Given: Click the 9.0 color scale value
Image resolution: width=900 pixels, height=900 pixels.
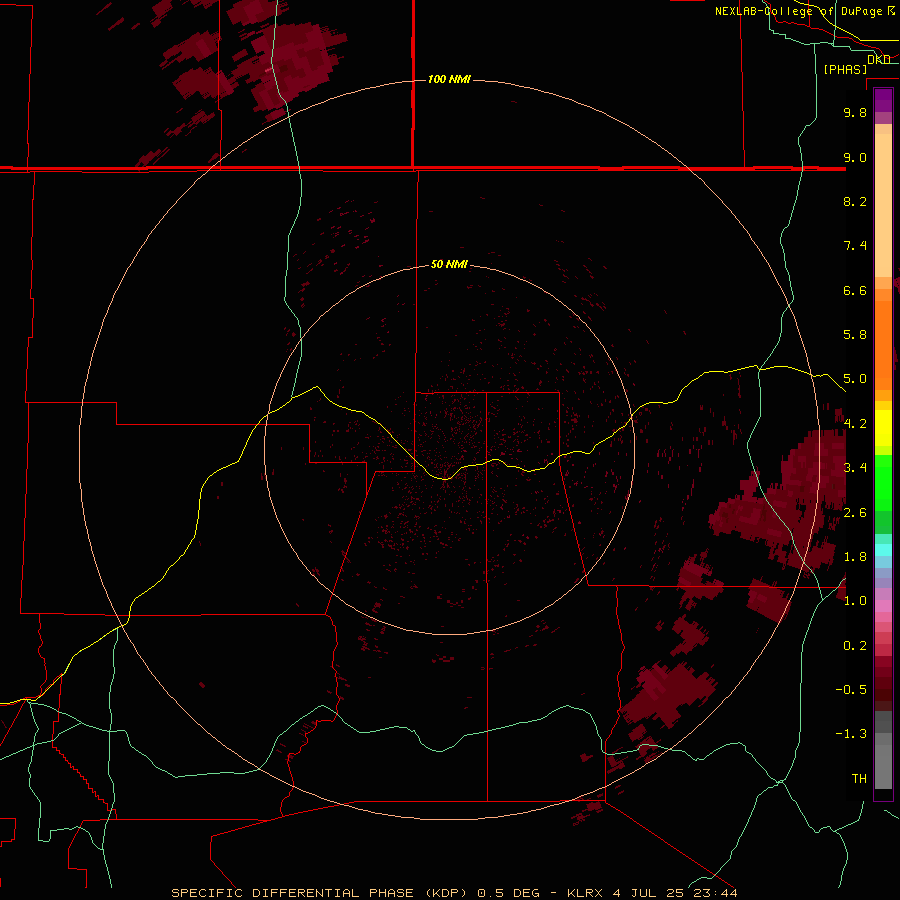Looking at the screenshot, I should pos(855,157).
